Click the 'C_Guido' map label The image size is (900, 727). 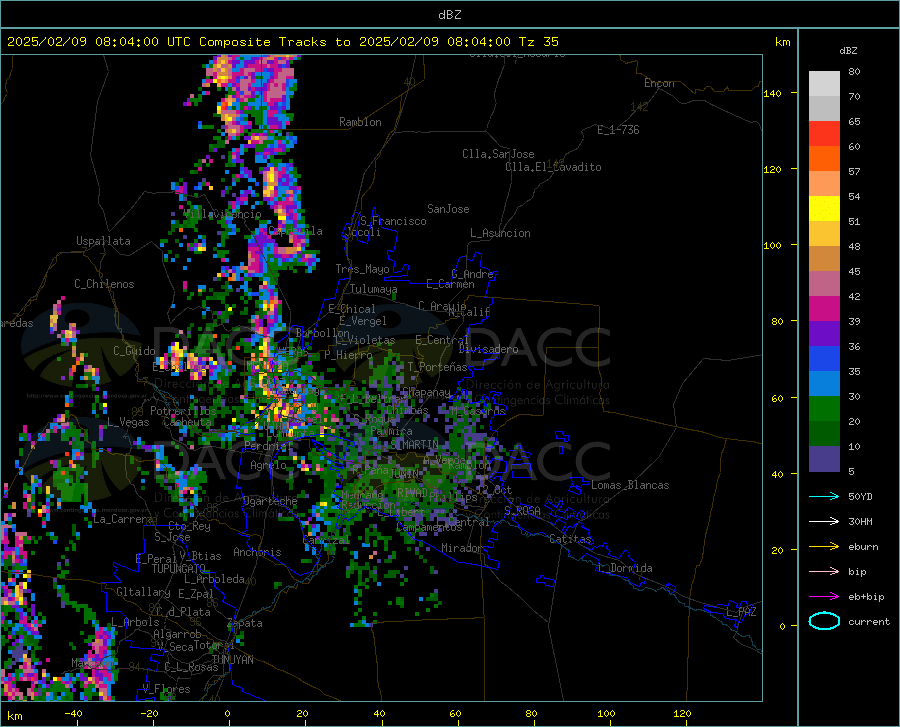coord(134,351)
